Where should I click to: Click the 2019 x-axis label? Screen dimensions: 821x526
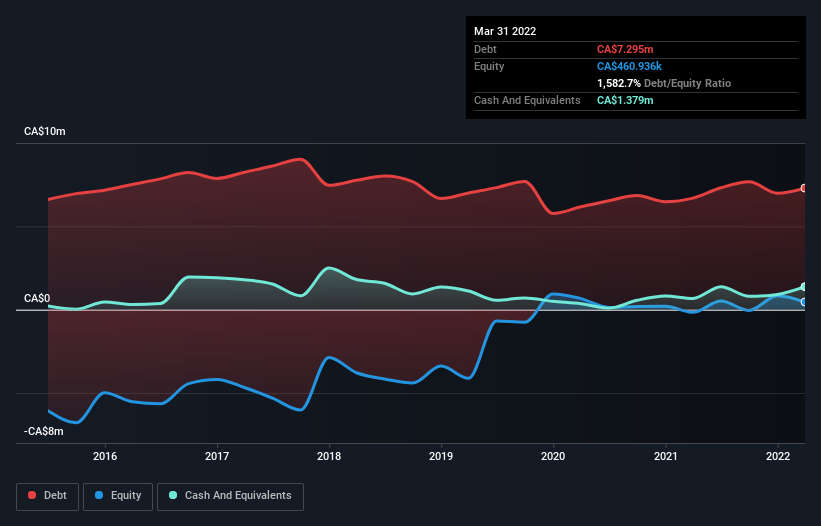pos(441,456)
